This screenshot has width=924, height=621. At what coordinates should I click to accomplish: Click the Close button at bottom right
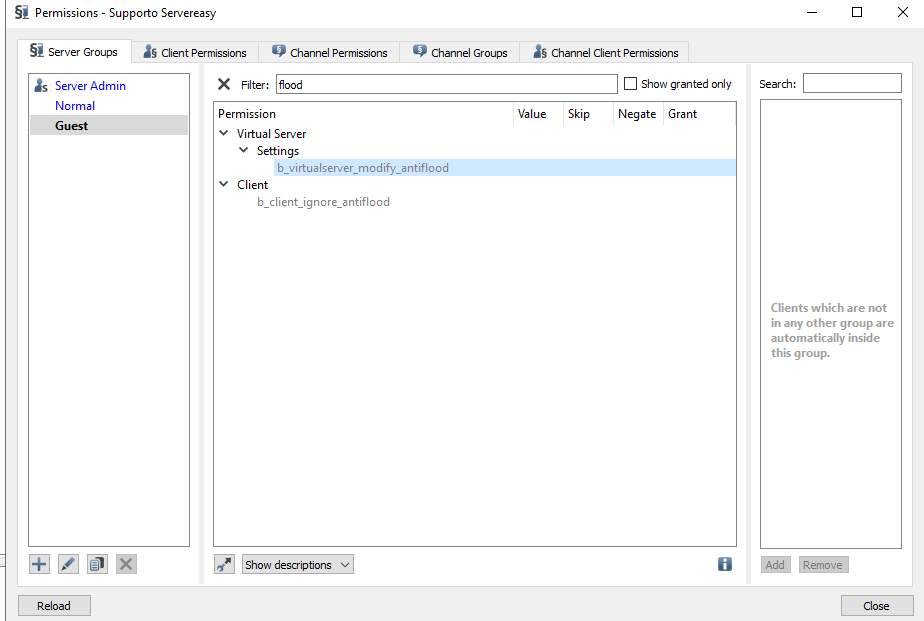[x=877, y=605]
